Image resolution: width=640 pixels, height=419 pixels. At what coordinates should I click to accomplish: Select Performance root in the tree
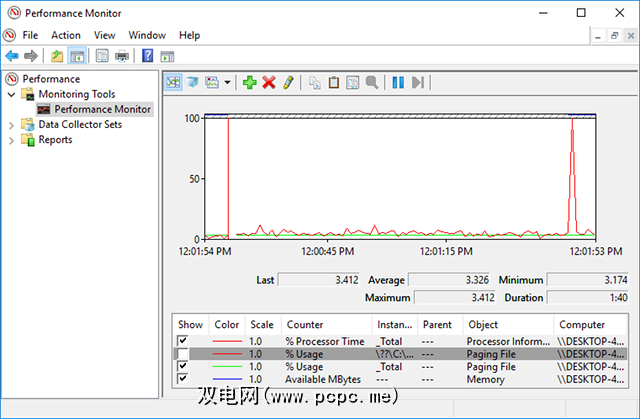(51, 78)
